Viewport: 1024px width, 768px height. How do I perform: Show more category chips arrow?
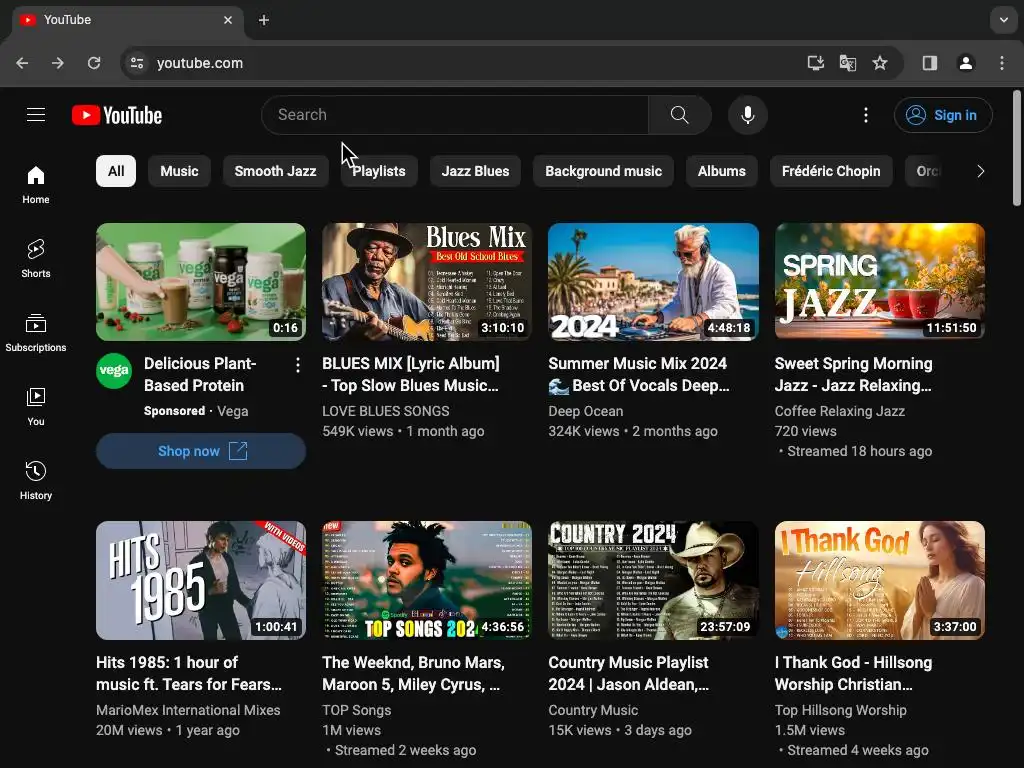coord(980,171)
